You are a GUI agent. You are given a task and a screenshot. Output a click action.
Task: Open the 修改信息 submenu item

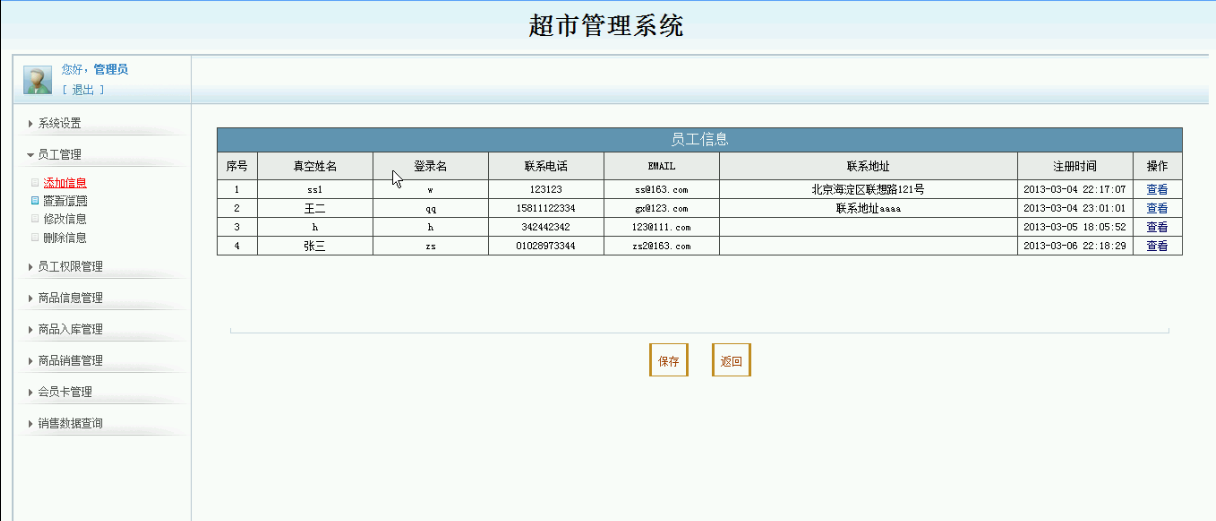click(x=65, y=219)
